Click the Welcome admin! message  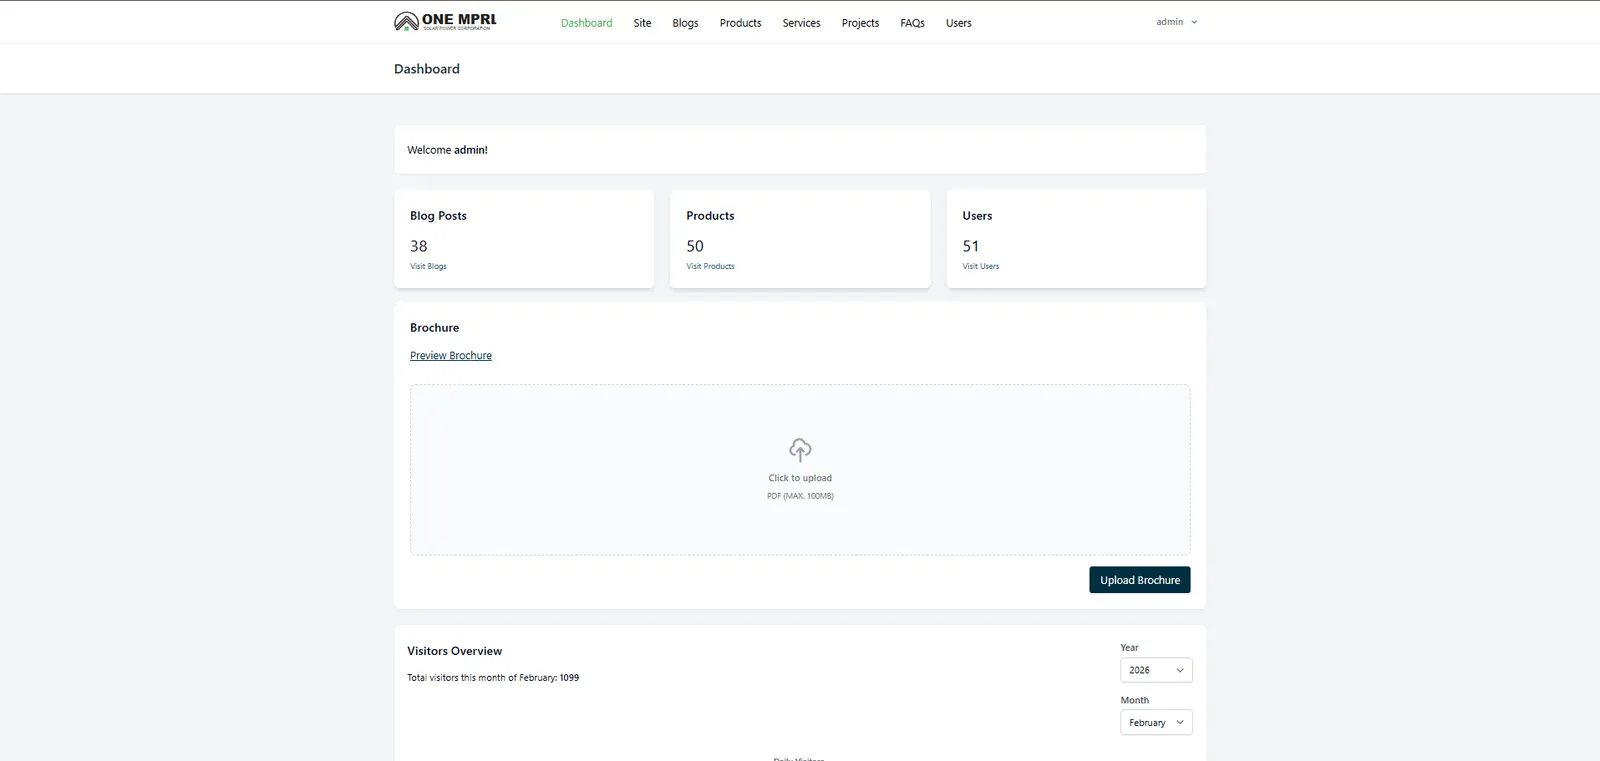coord(447,150)
